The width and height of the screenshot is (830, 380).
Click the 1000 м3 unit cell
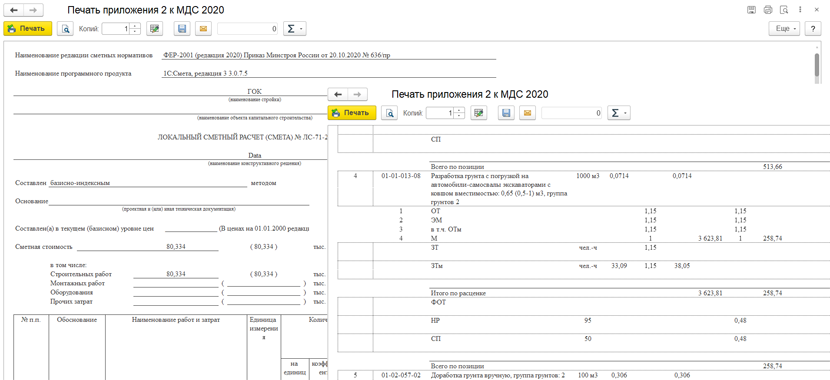[588, 175]
